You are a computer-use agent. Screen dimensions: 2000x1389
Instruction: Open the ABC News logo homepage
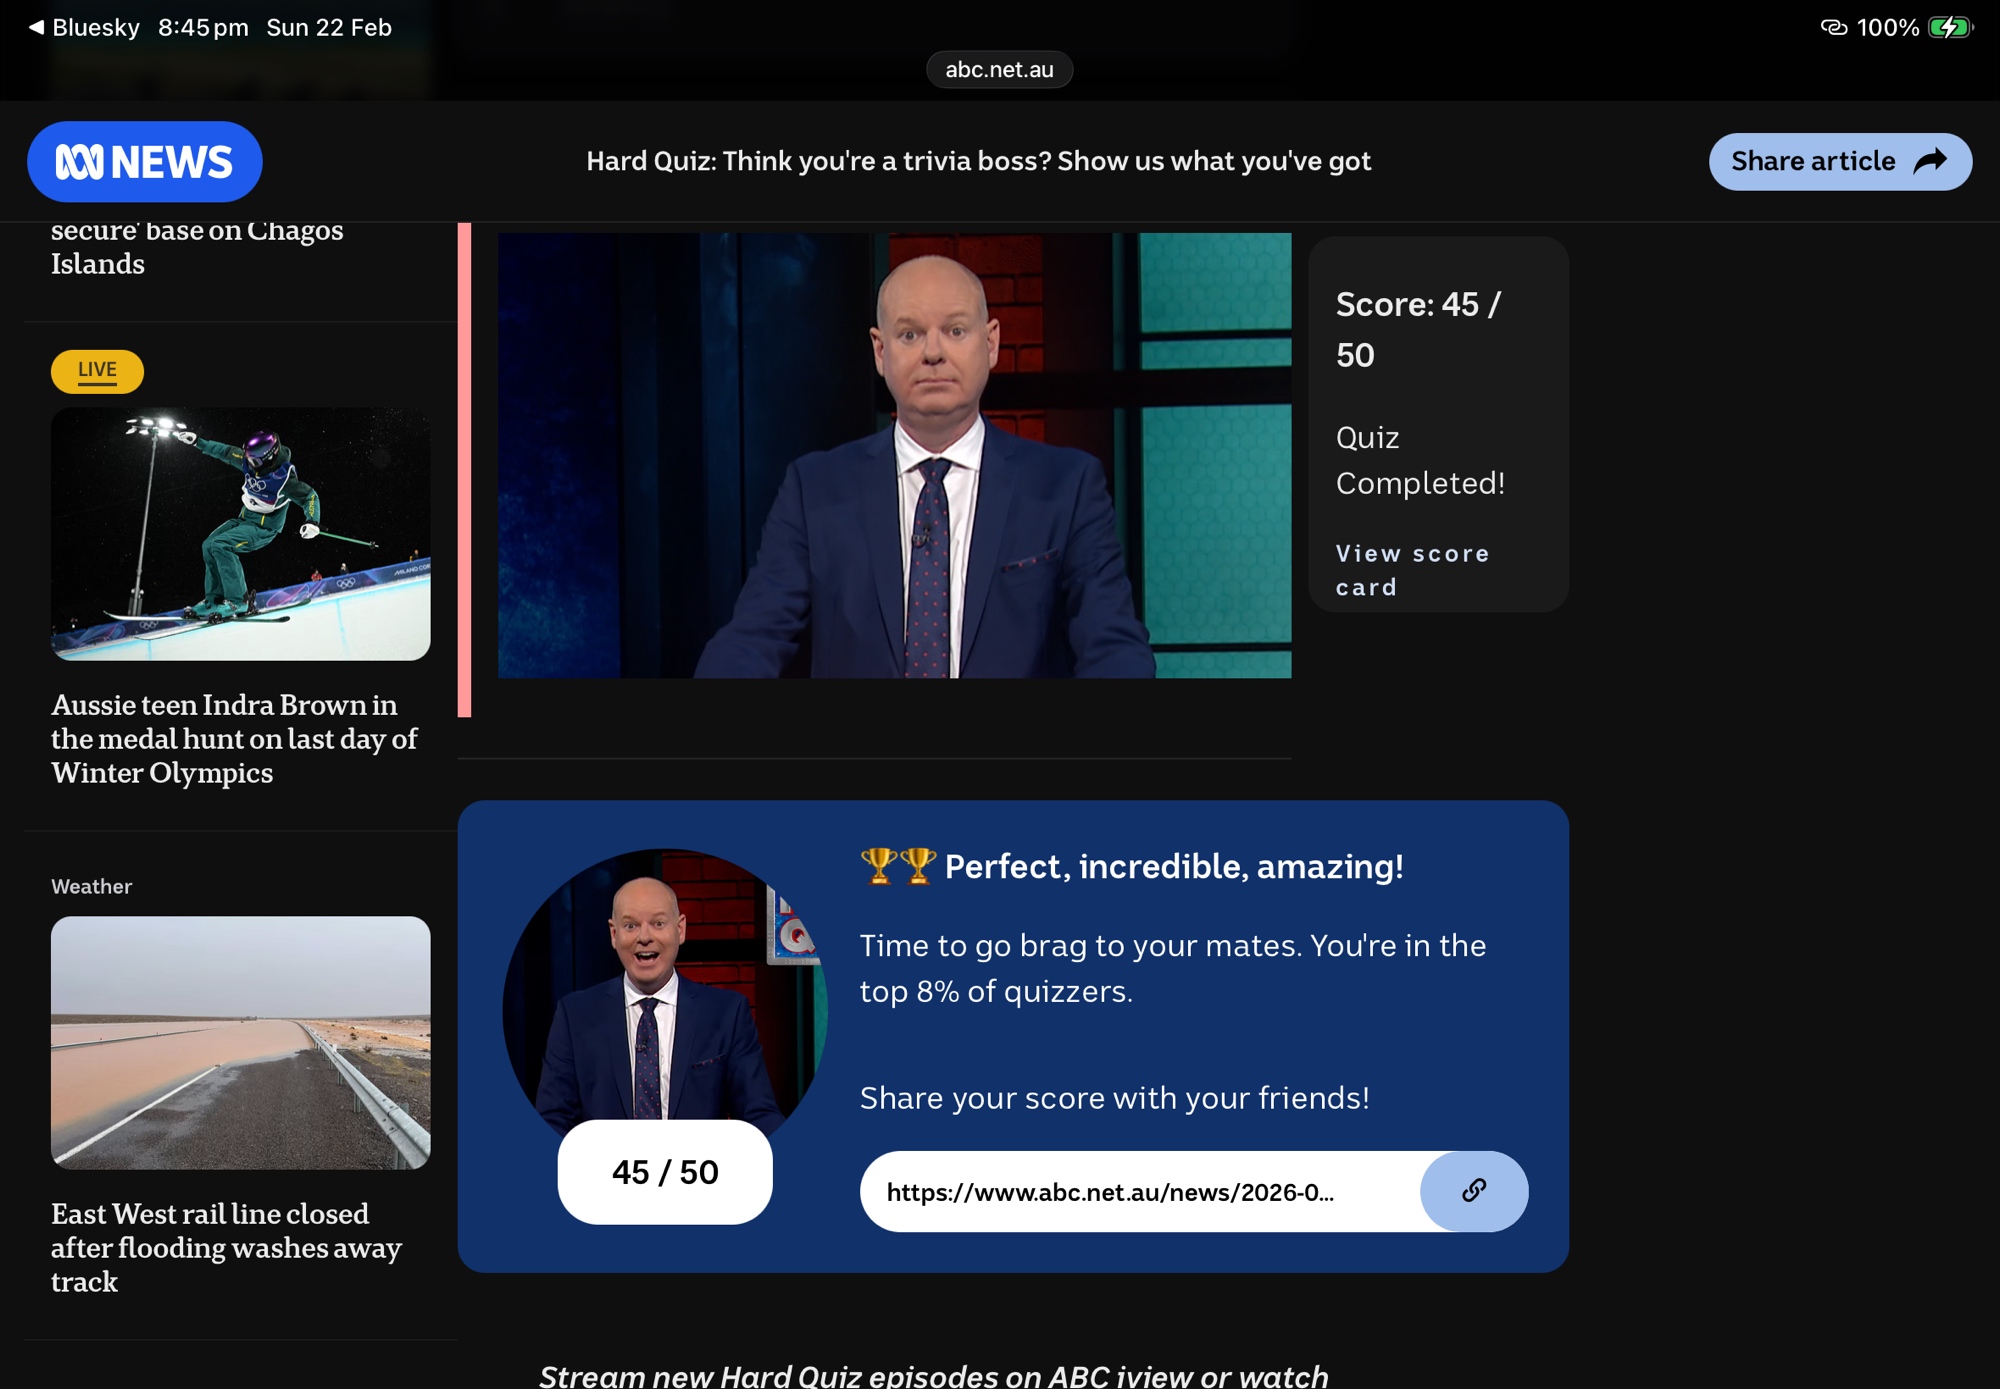145,162
